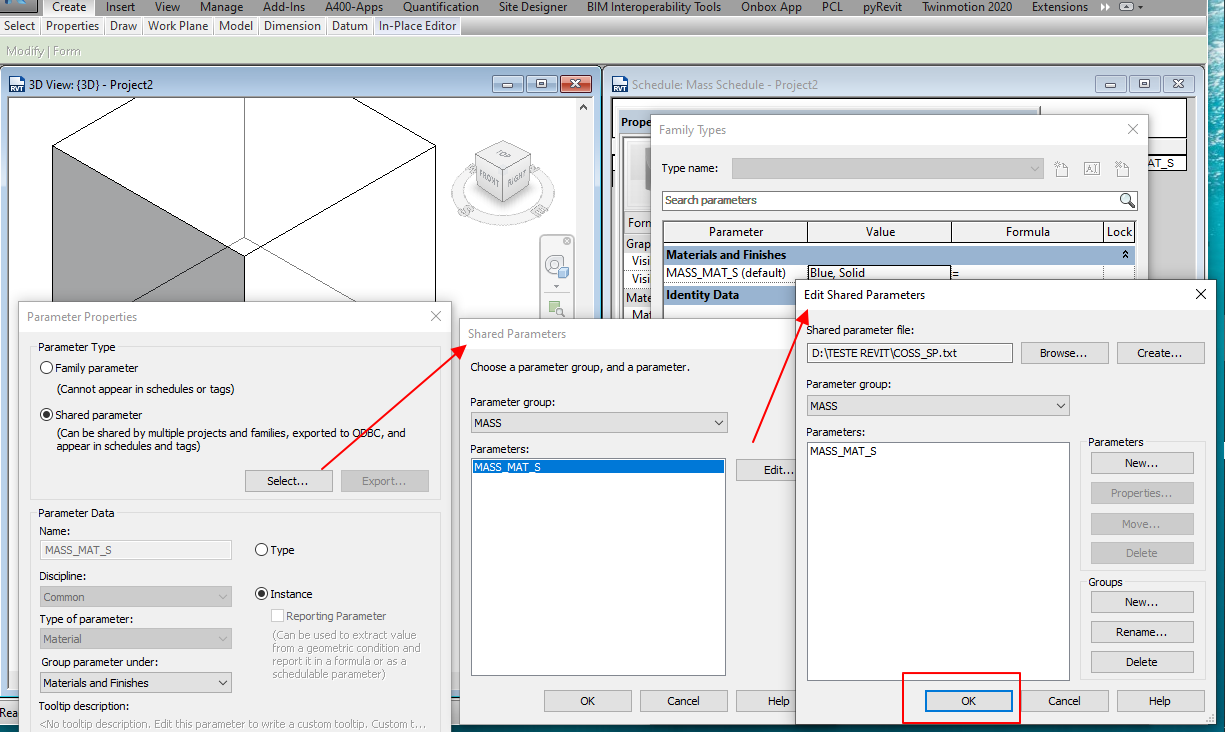Select the Shared parameter radio button
The width and height of the screenshot is (1225, 732).
(46, 414)
